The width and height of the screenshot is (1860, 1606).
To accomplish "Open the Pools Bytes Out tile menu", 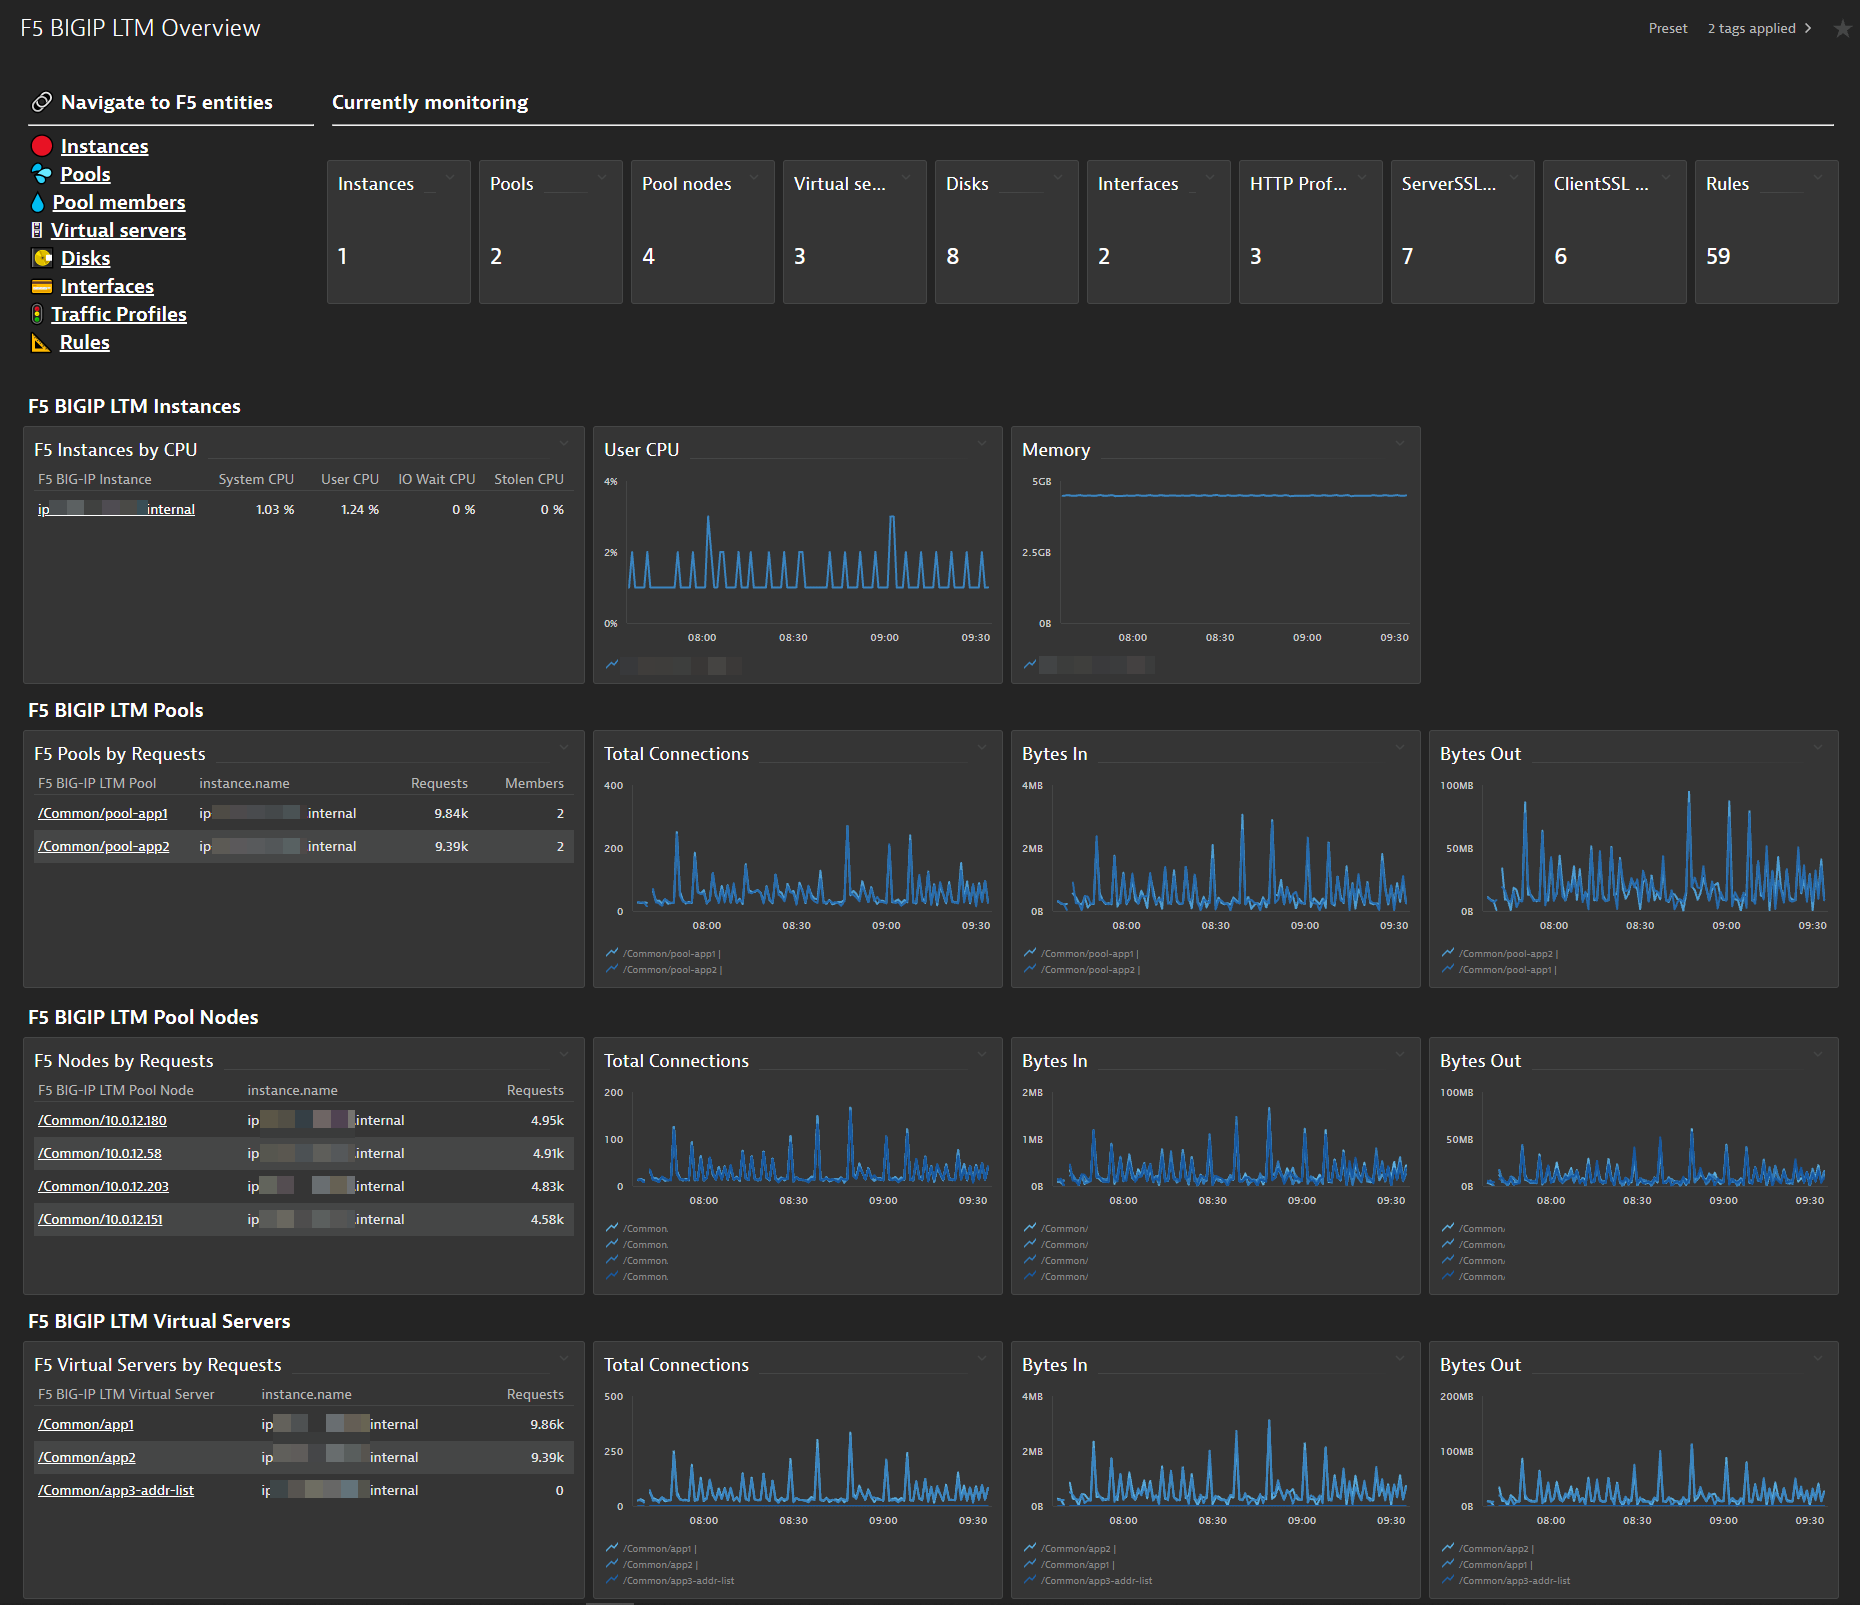I will [1818, 747].
